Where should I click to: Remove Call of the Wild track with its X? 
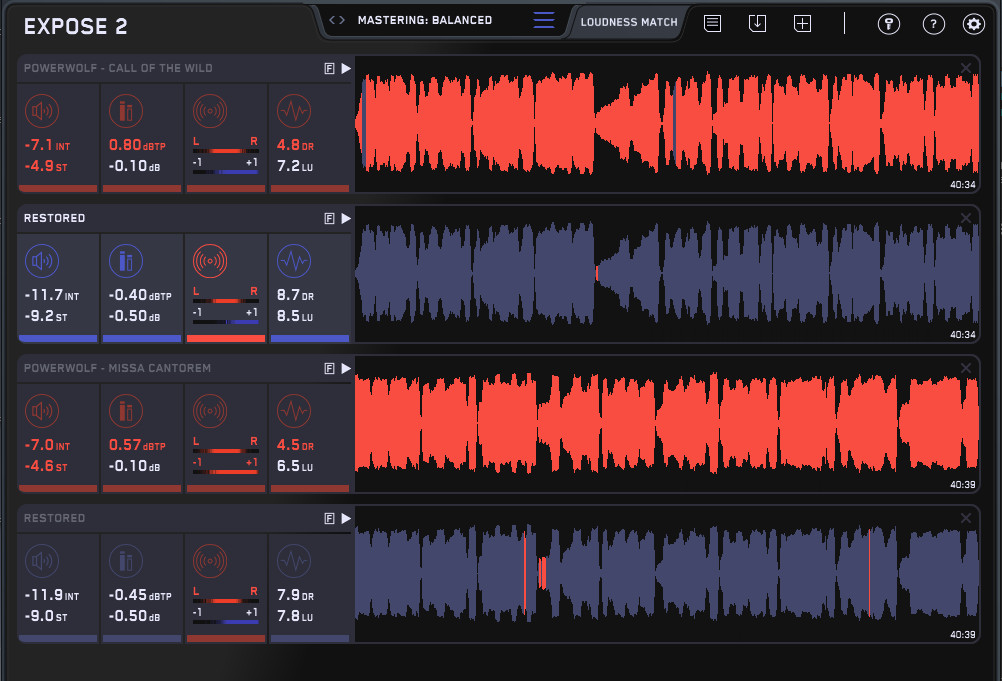tap(966, 68)
